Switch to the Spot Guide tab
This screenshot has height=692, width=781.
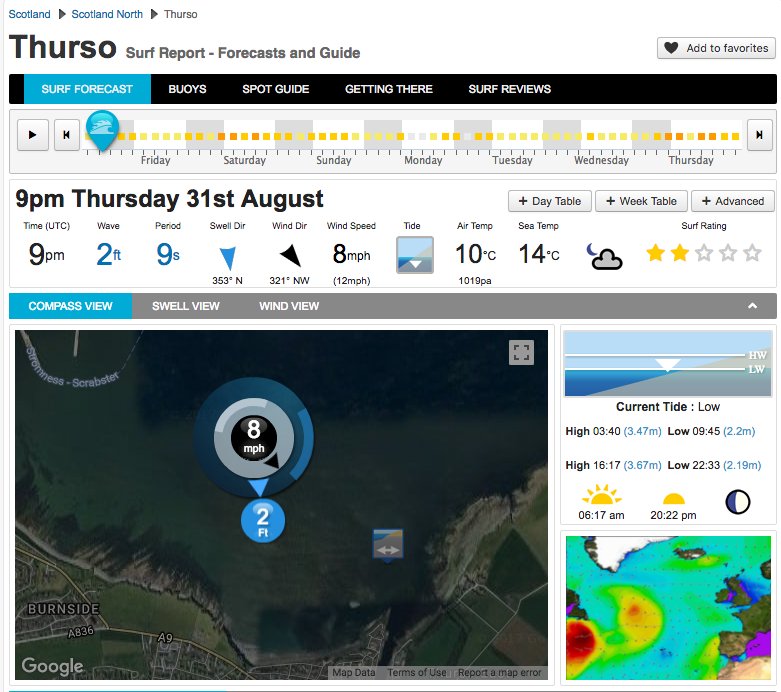click(275, 89)
